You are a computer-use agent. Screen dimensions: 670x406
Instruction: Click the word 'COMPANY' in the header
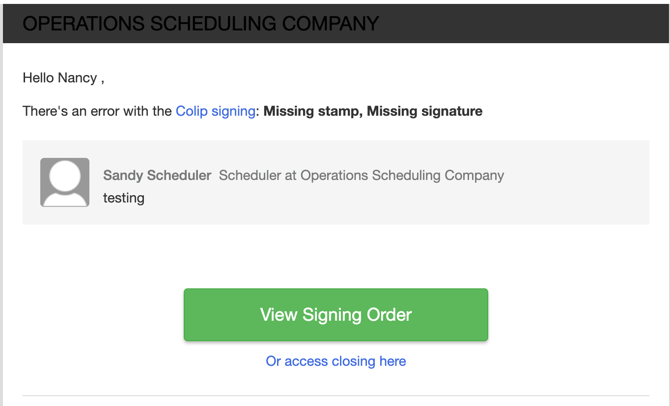tap(331, 23)
